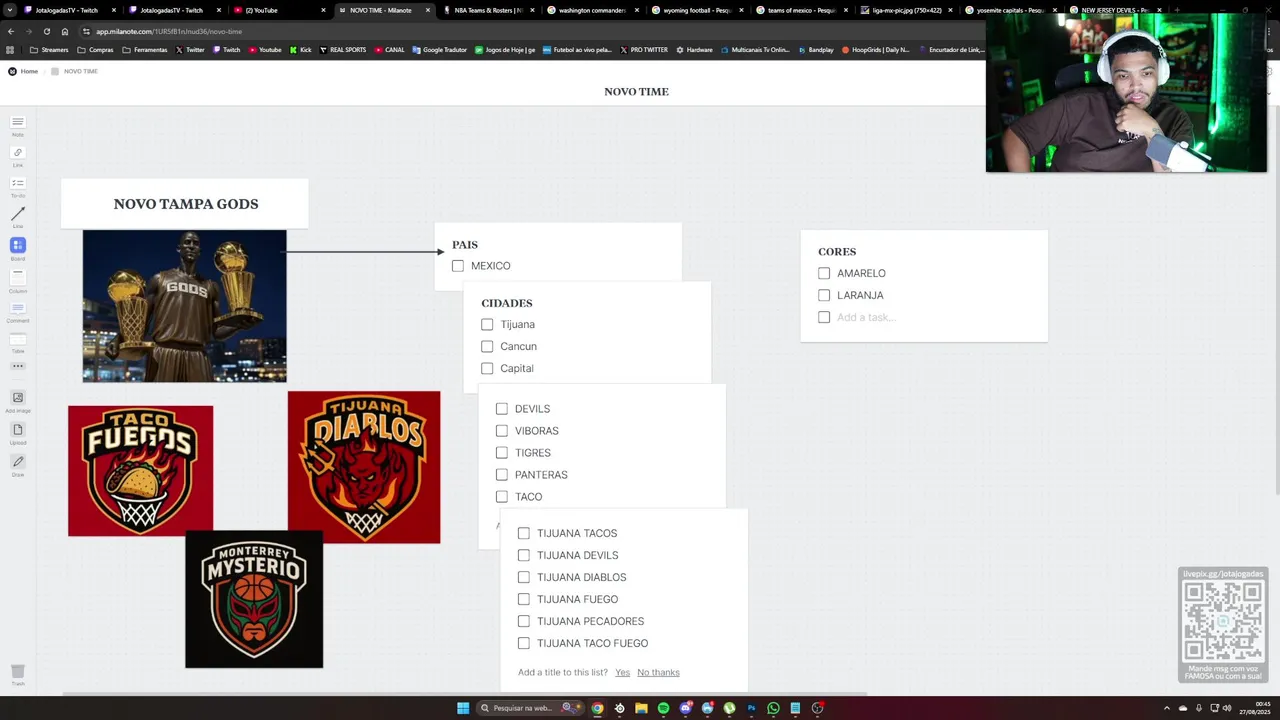Check the TIJUANA TACO FUEGO checkbox
The image size is (1280, 720).
[x=524, y=643]
